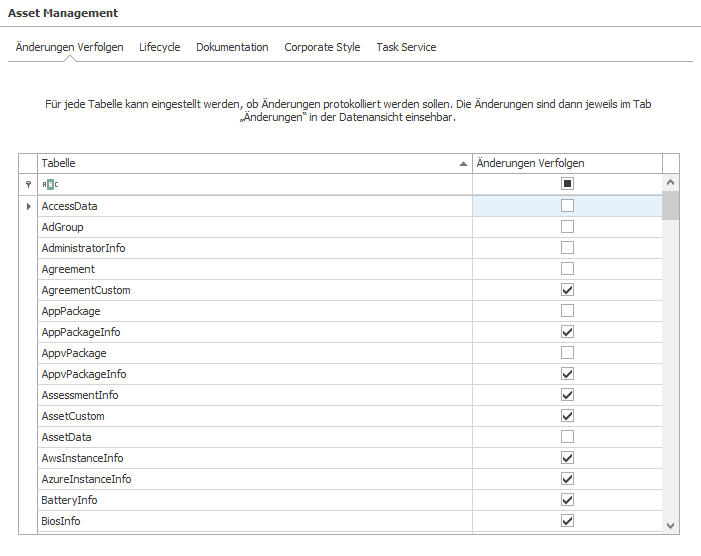This screenshot has height=556, width=701.
Task: Click the AccessData row indicator arrow
Action: [x=29, y=206]
